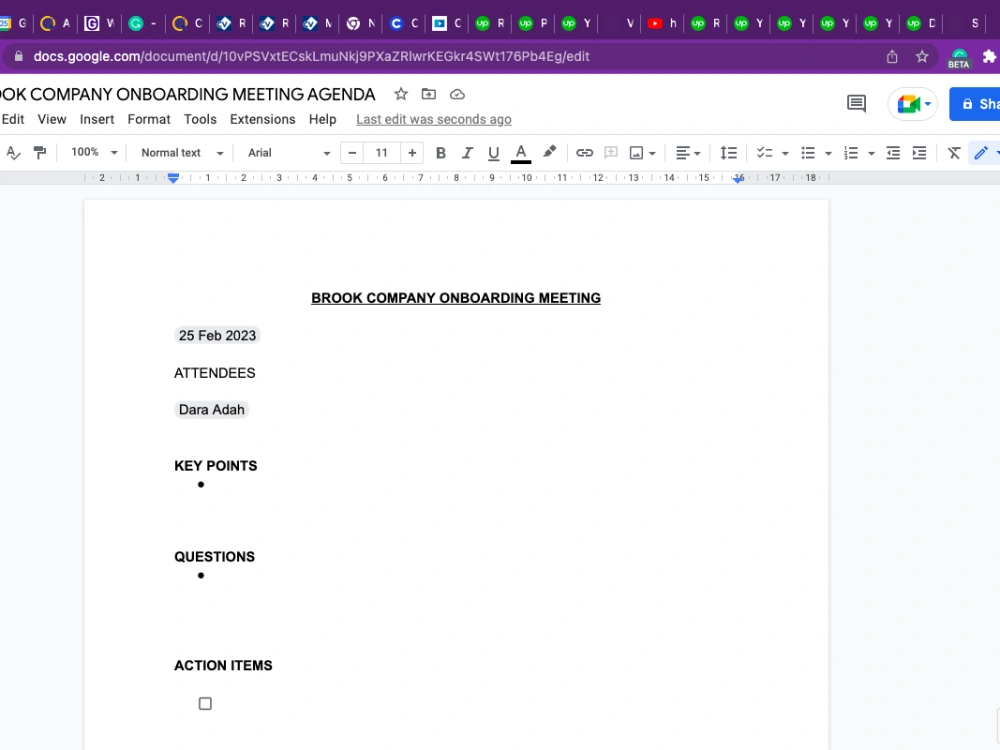Click the ATTENDEES text

(x=214, y=373)
